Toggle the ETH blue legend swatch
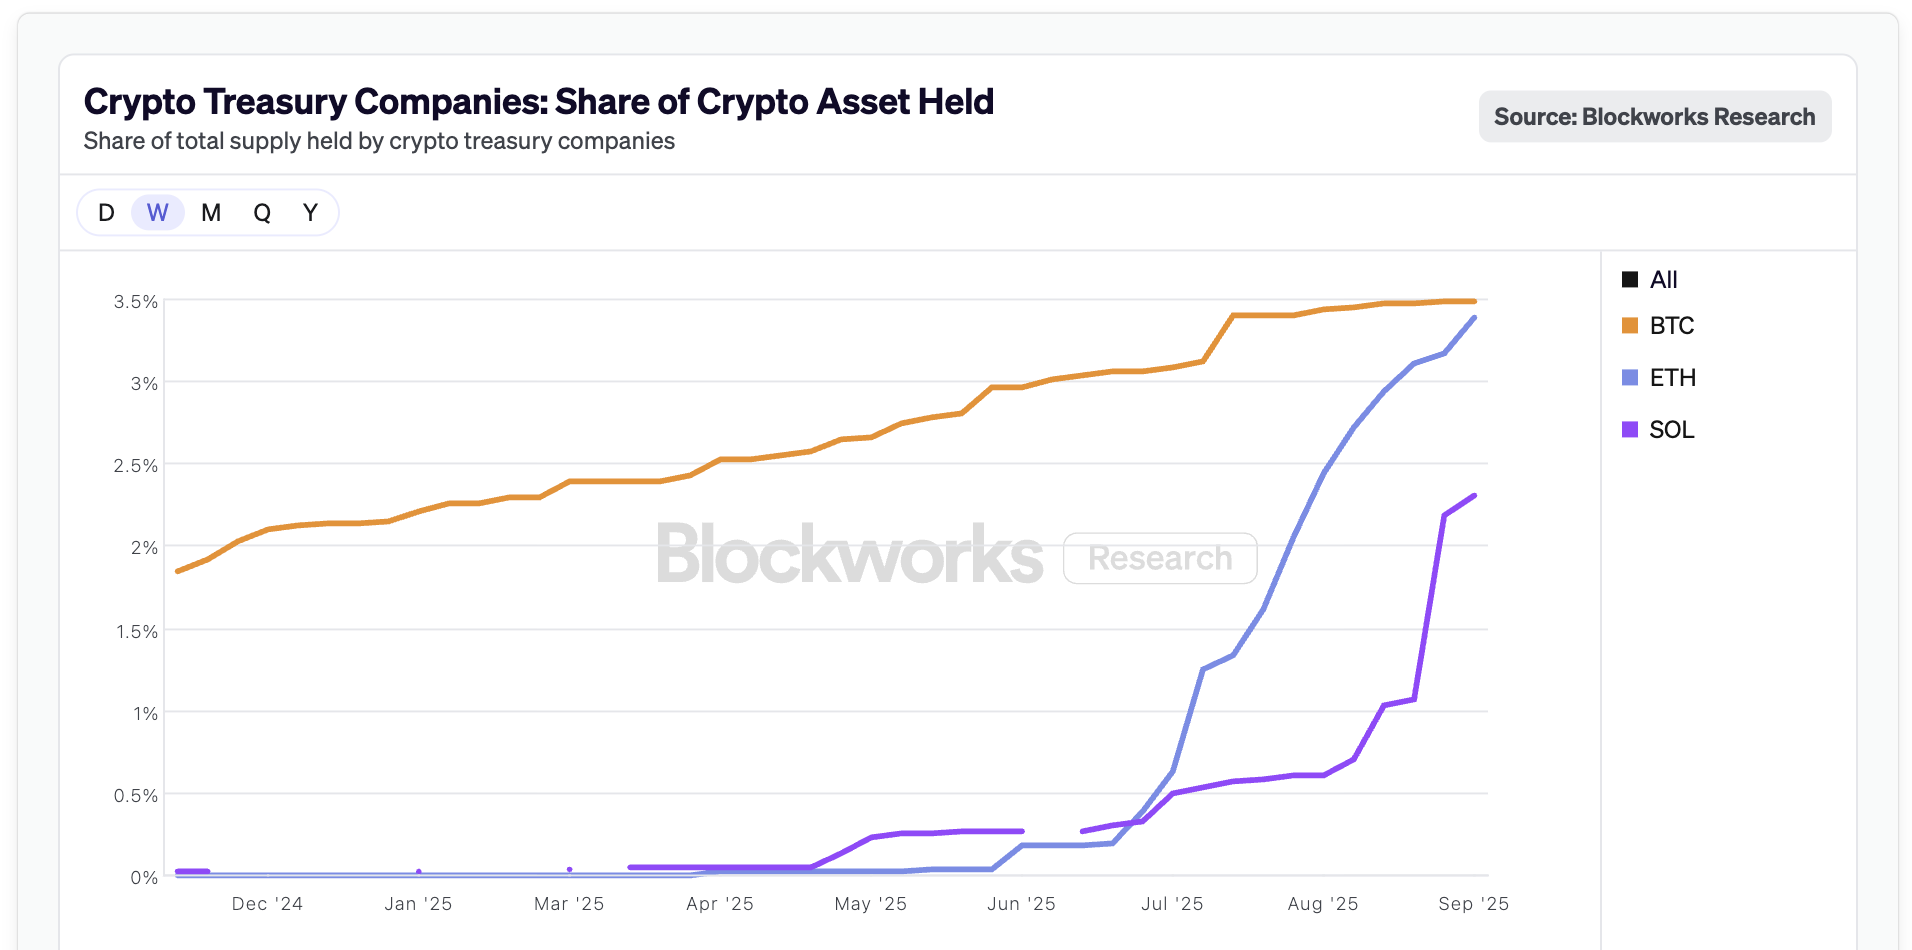This screenshot has height=950, width=1912. 1630,378
